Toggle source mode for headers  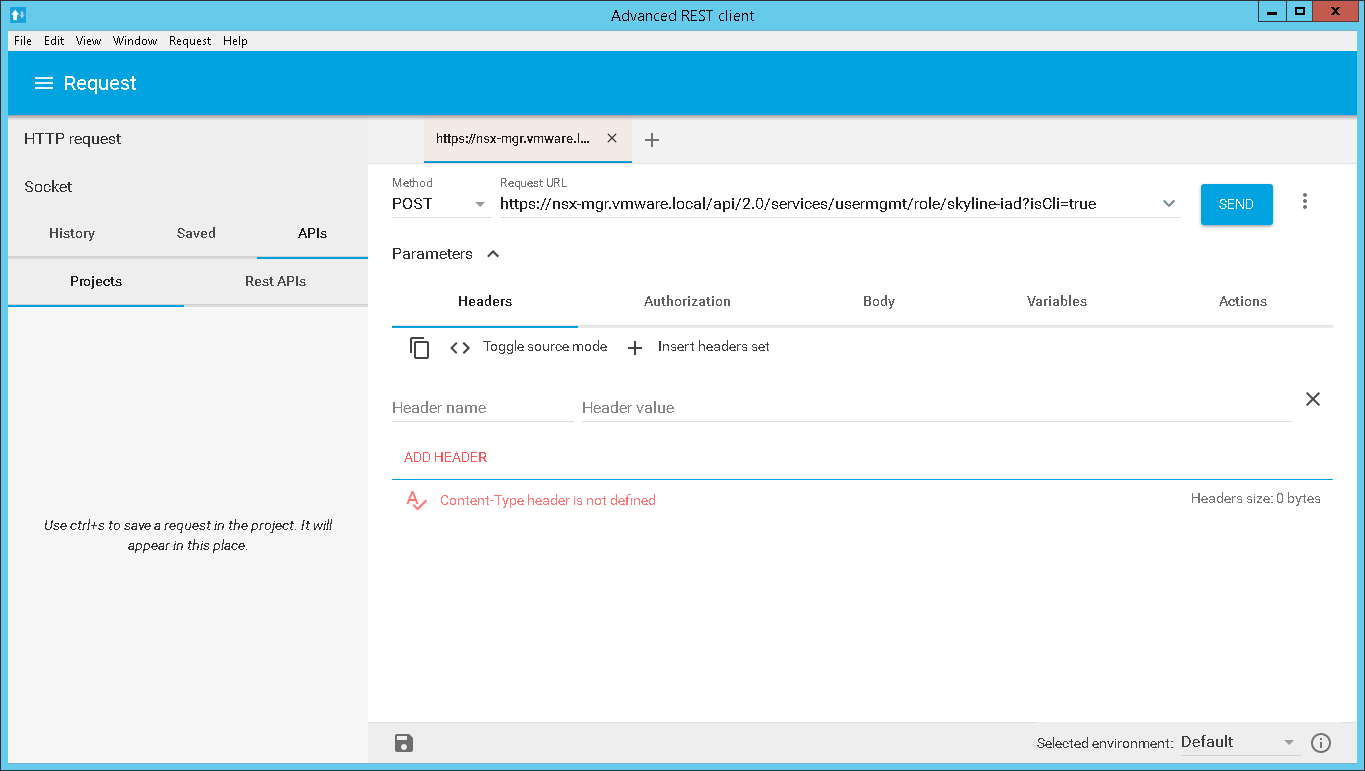point(528,347)
